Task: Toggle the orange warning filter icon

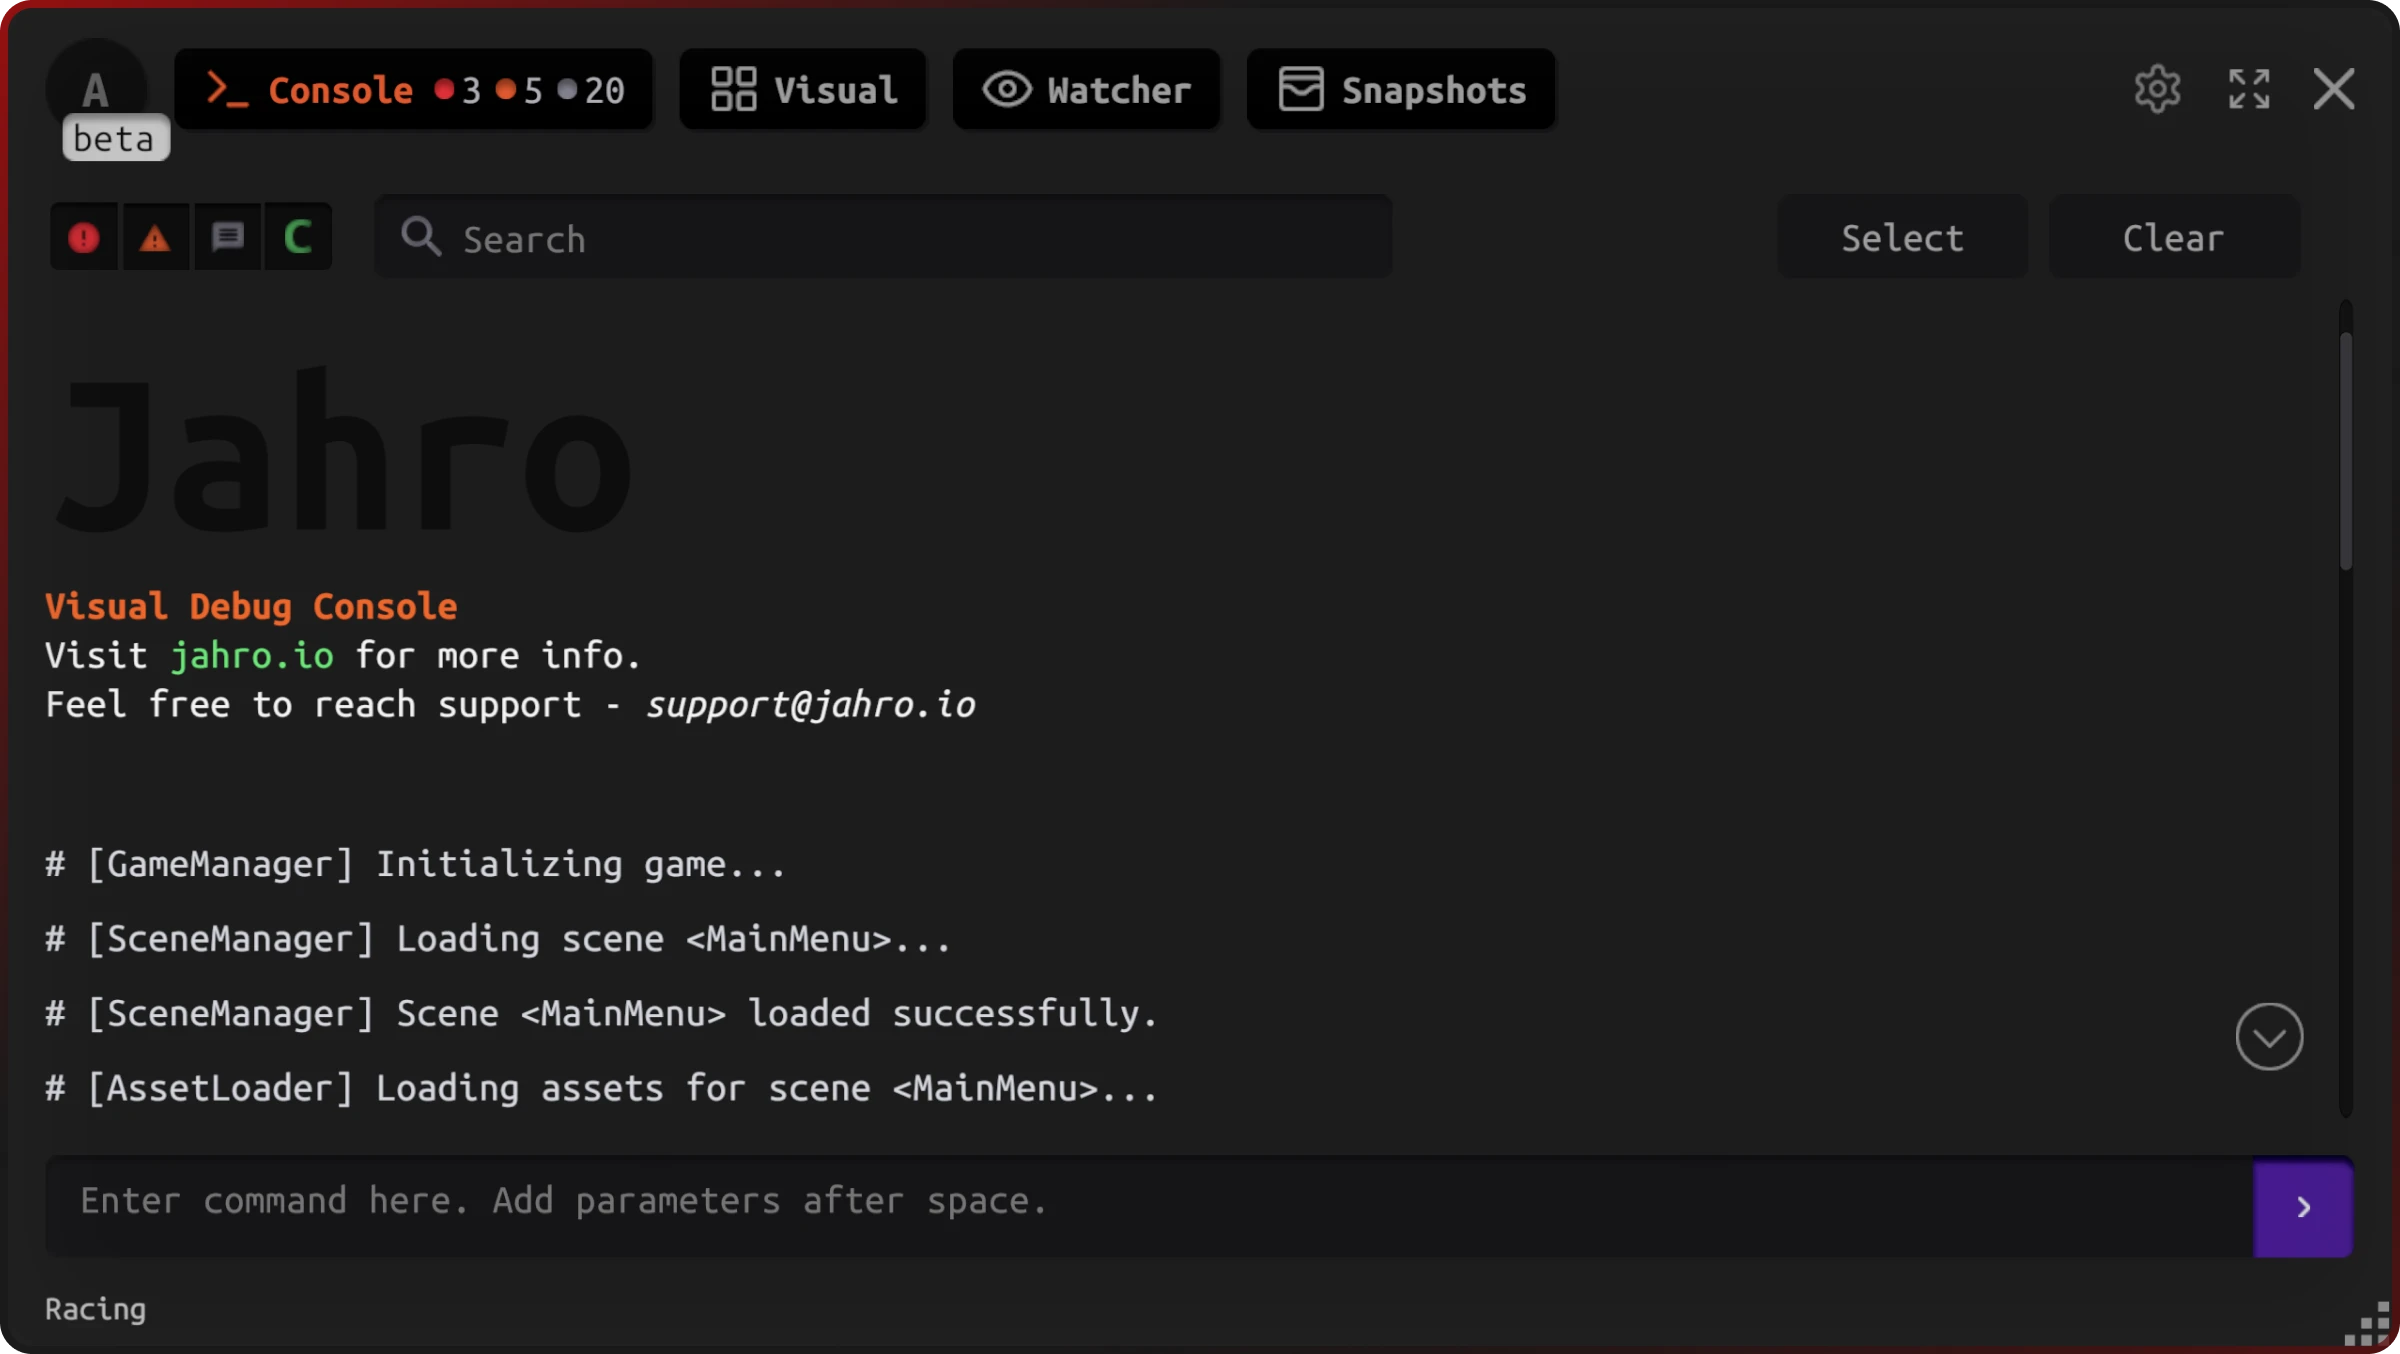Action: tap(155, 238)
